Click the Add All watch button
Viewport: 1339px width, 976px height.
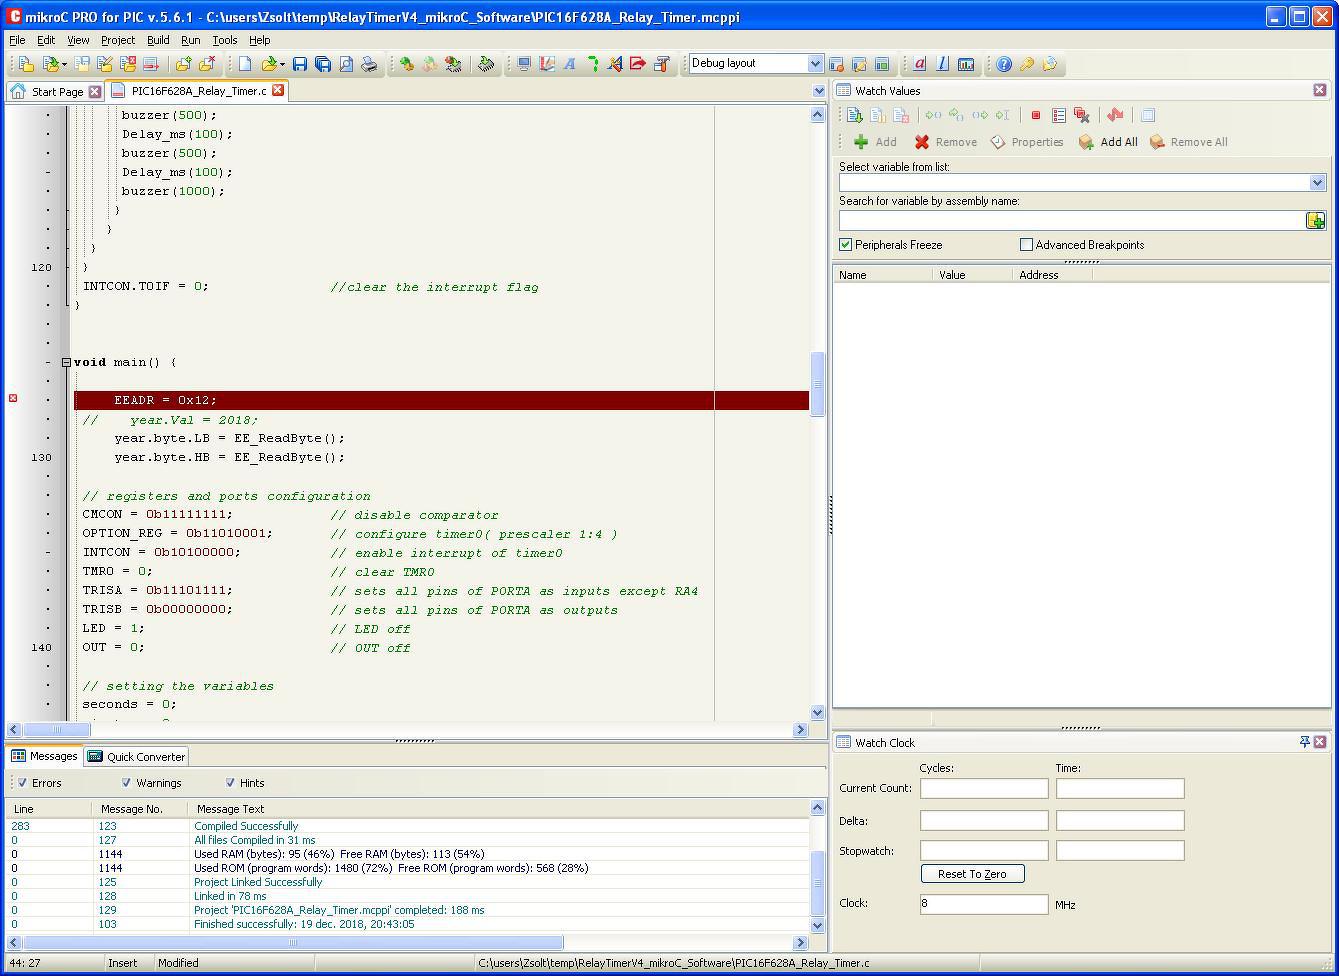tap(1108, 142)
